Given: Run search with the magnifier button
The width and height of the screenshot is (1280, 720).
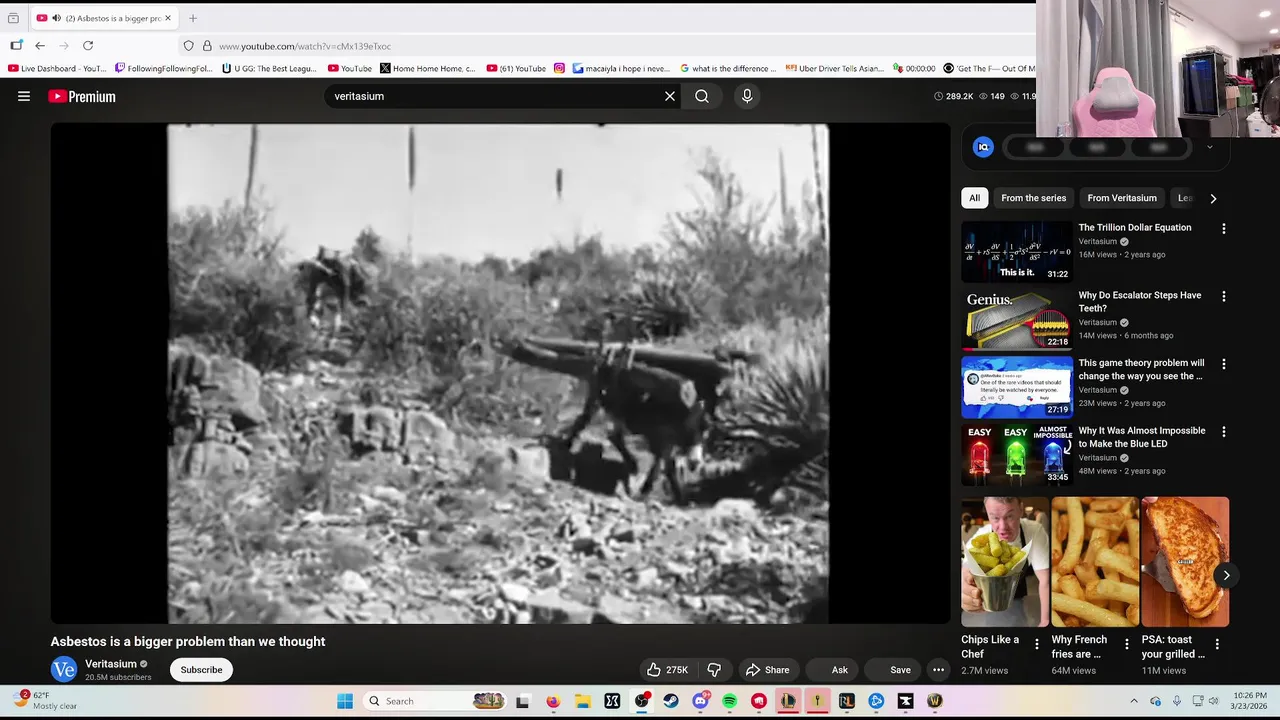Looking at the screenshot, I should pyautogui.click(x=702, y=96).
